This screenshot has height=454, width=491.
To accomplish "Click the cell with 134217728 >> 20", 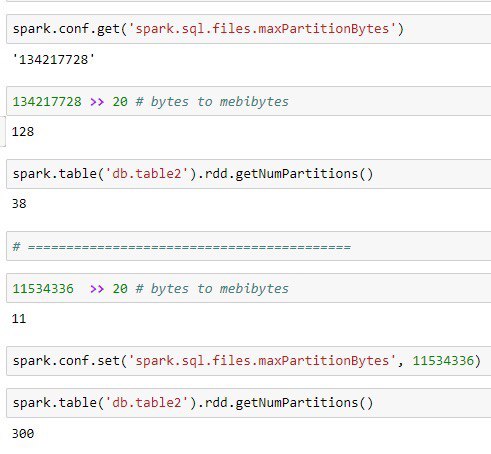I will pyautogui.click(x=249, y=101).
